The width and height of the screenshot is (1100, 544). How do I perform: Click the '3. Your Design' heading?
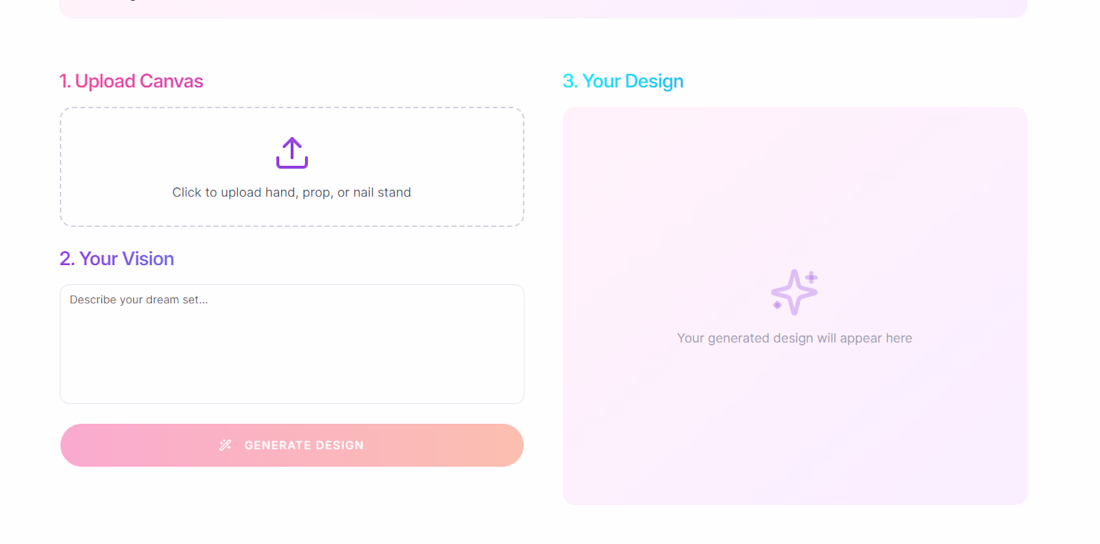(x=623, y=81)
